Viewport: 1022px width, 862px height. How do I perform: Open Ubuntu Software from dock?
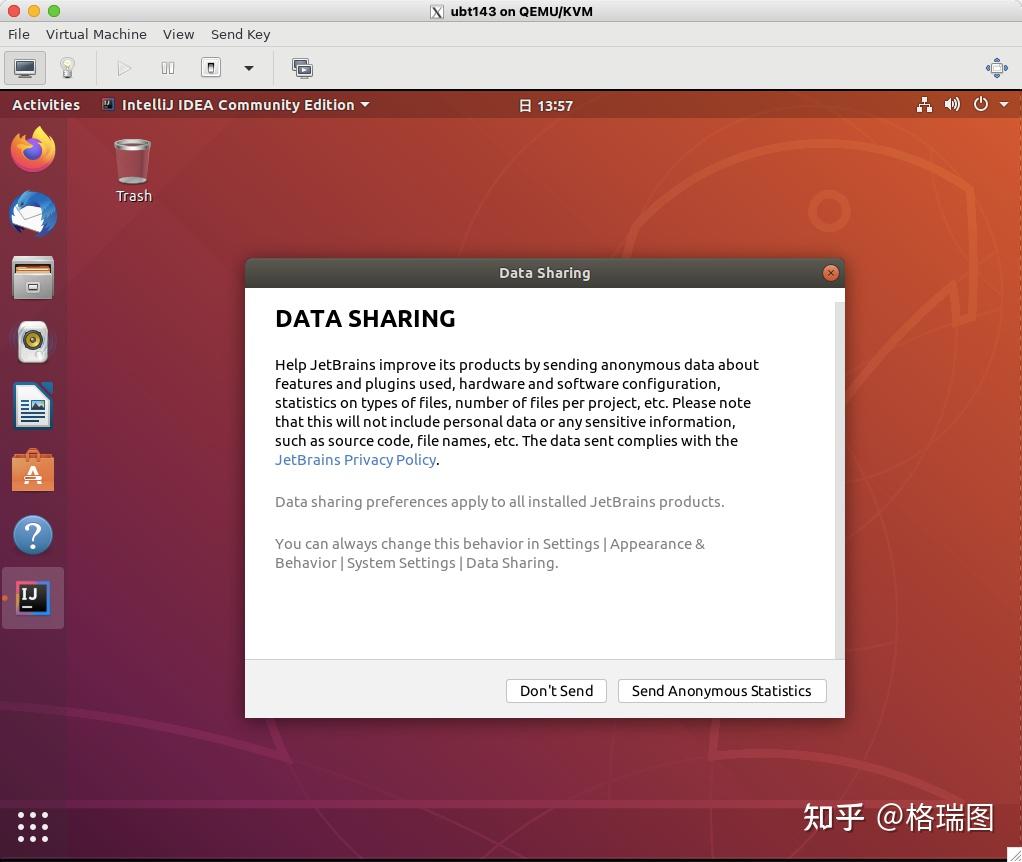click(x=33, y=470)
